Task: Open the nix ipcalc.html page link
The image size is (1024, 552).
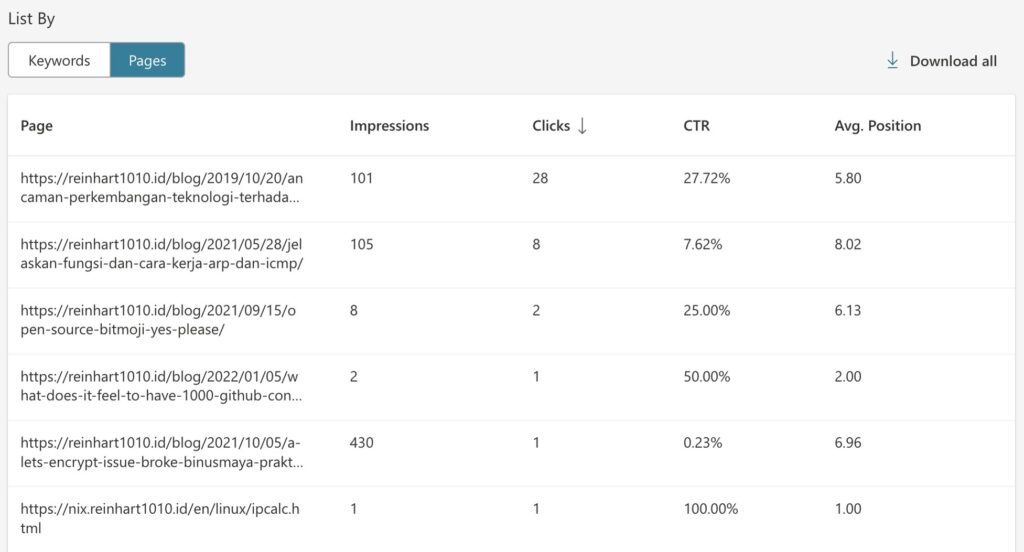Action: (160, 518)
